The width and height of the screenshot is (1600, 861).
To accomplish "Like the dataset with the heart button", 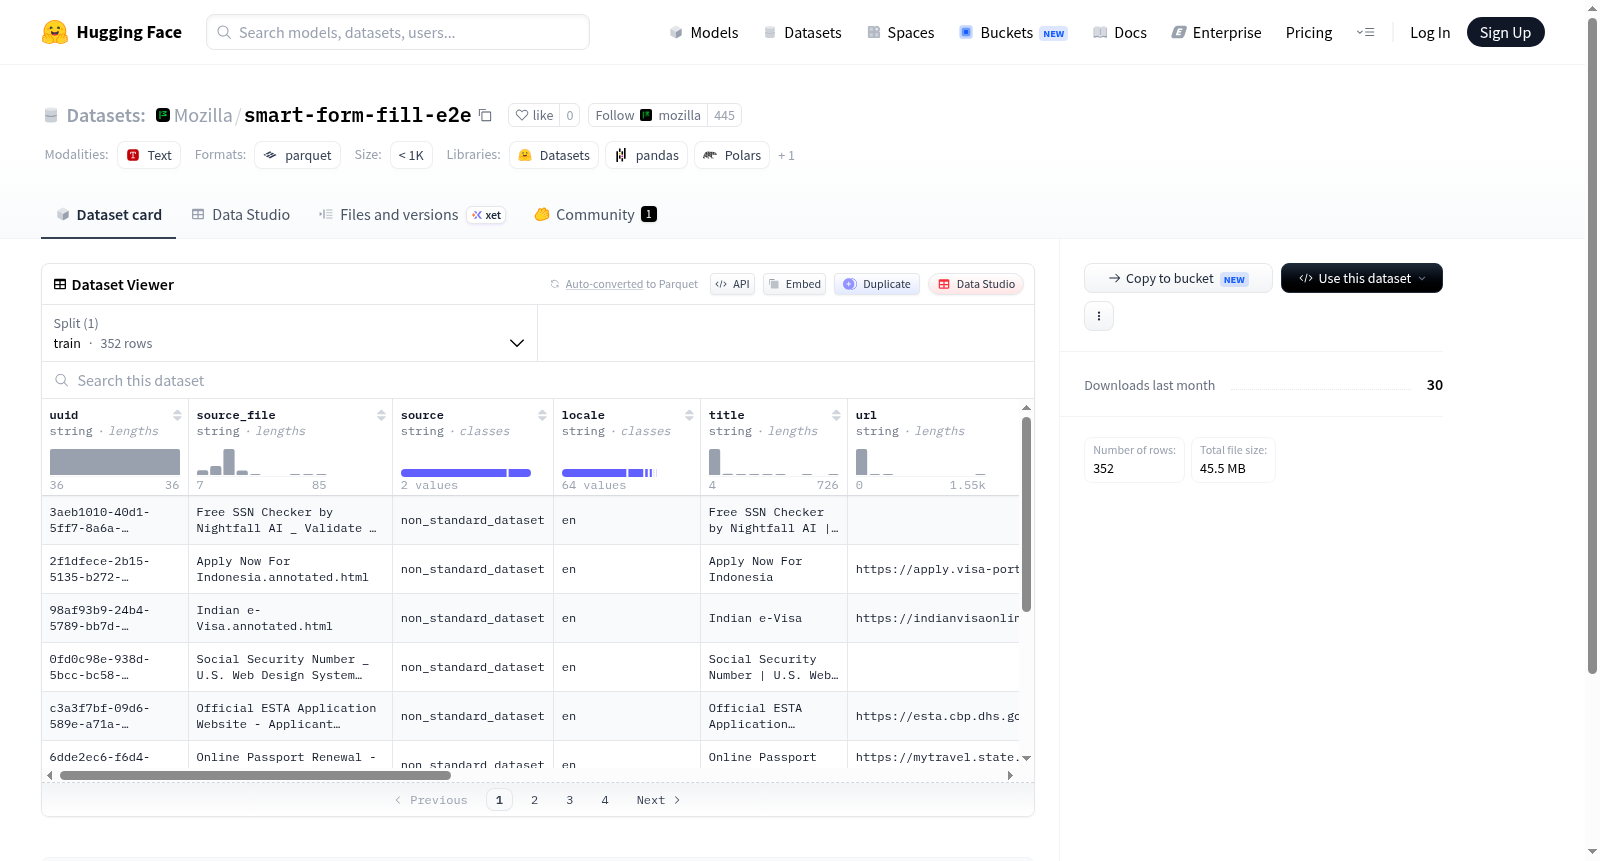I will point(534,115).
